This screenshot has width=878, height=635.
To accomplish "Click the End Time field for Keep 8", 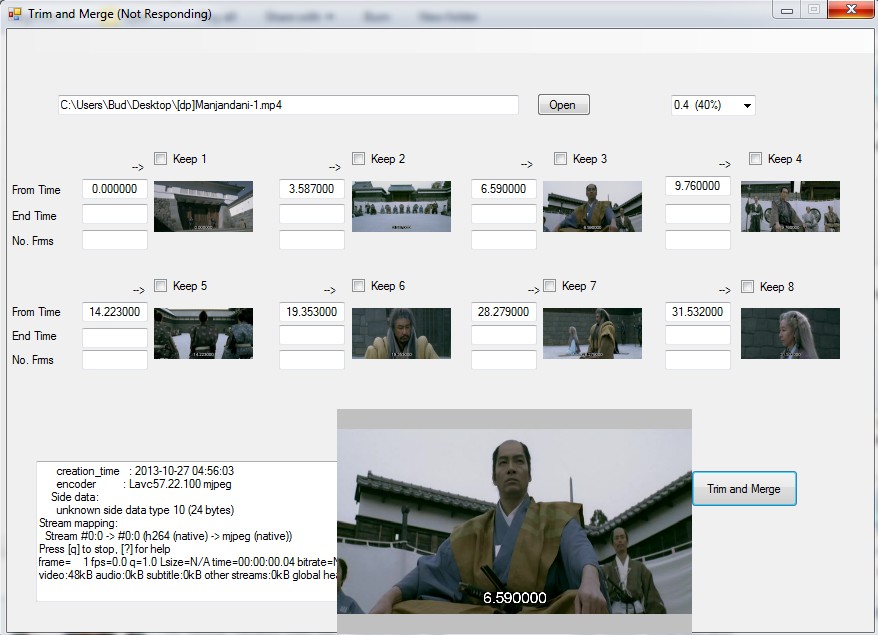I will 698,335.
